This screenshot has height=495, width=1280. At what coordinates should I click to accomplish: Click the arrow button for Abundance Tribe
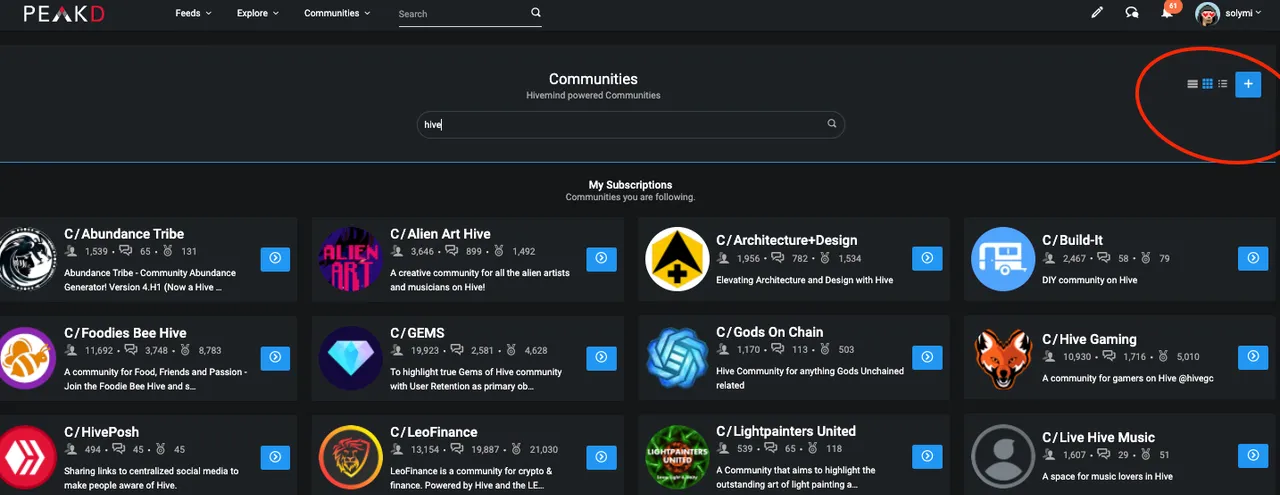tap(275, 258)
